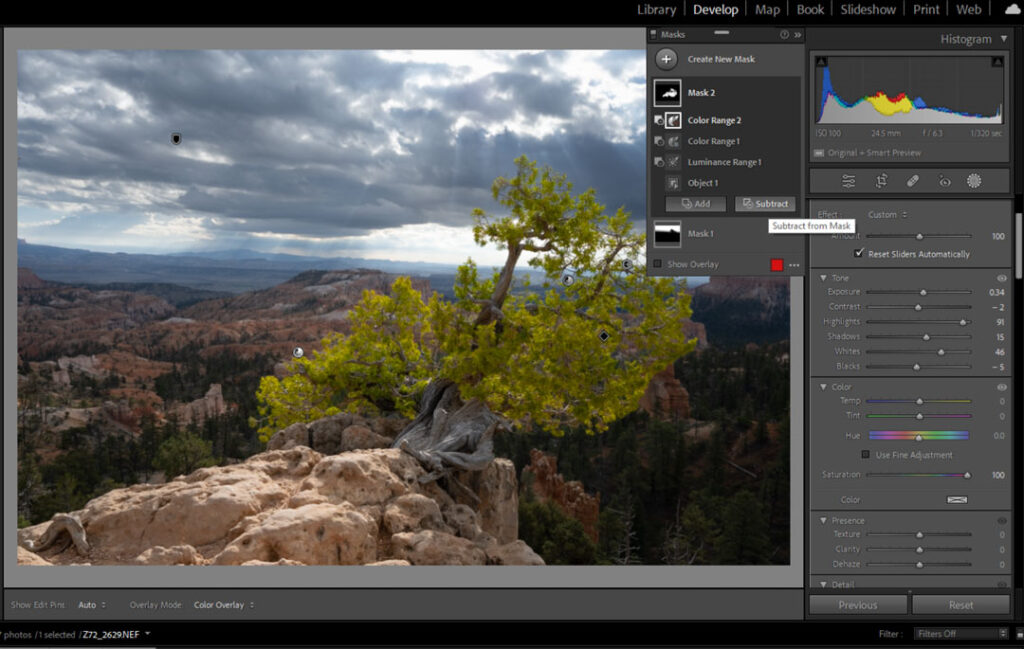1024x649 pixels.
Task: Click the mask pin left of the tree foliage
Action: tap(298, 353)
